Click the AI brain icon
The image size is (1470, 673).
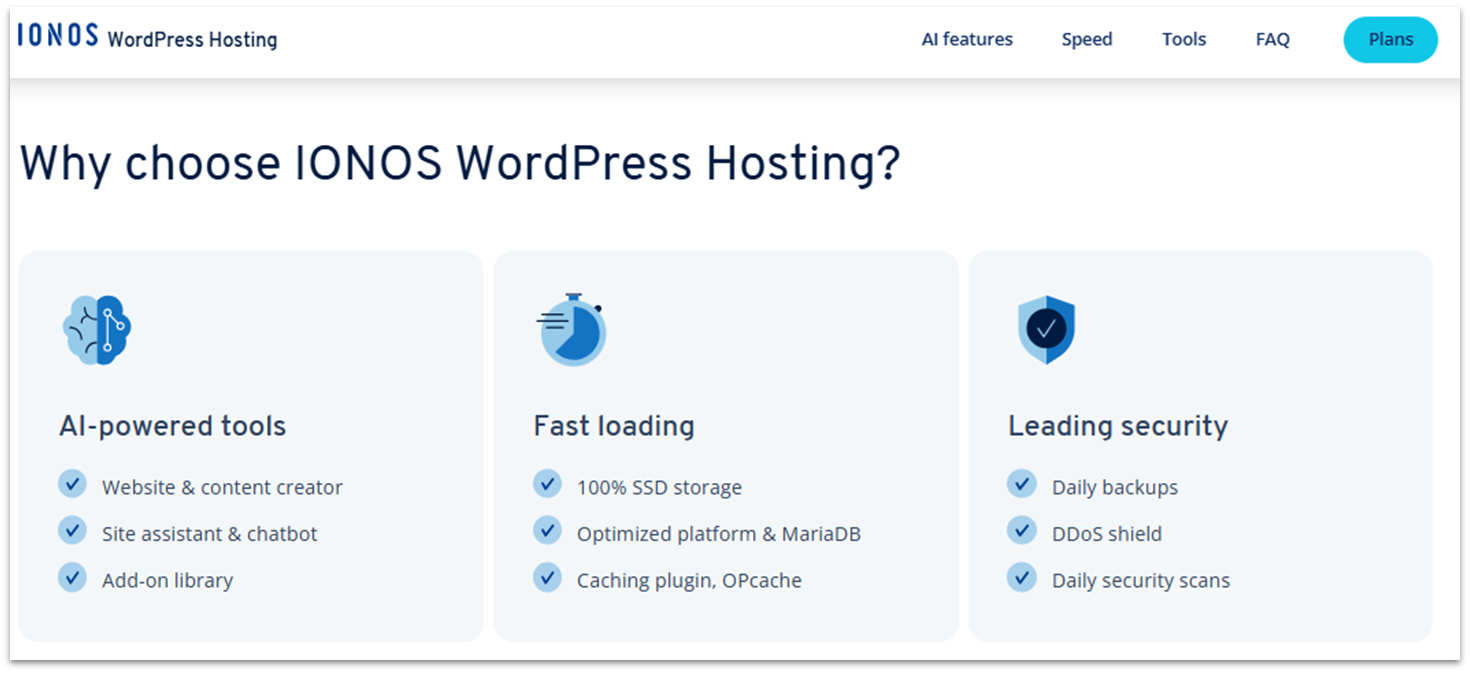click(97, 329)
